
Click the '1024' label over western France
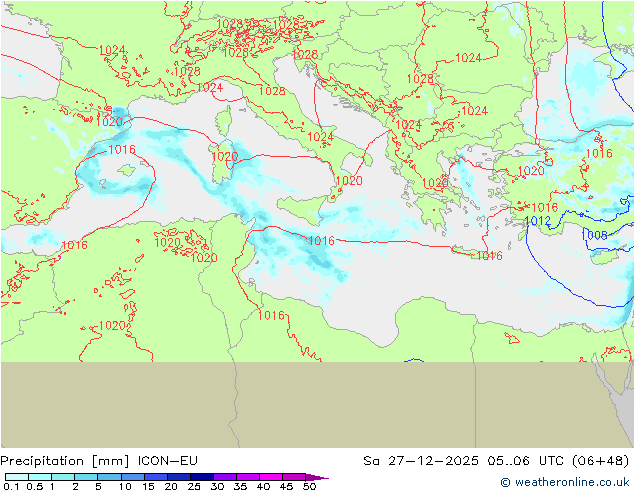click(x=112, y=50)
